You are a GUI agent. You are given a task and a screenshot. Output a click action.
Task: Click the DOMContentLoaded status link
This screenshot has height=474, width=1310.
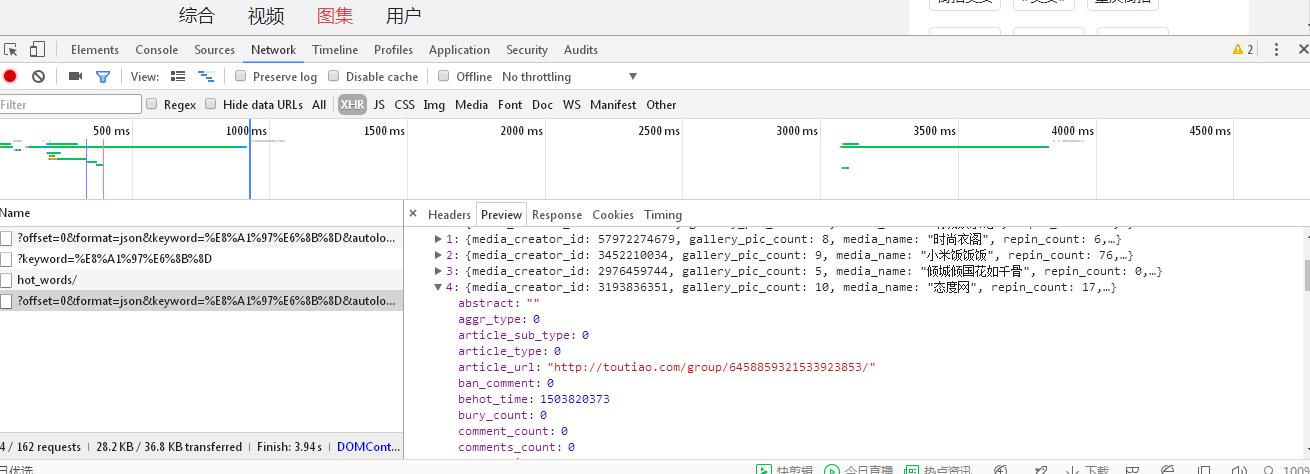(x=369, y=447)
